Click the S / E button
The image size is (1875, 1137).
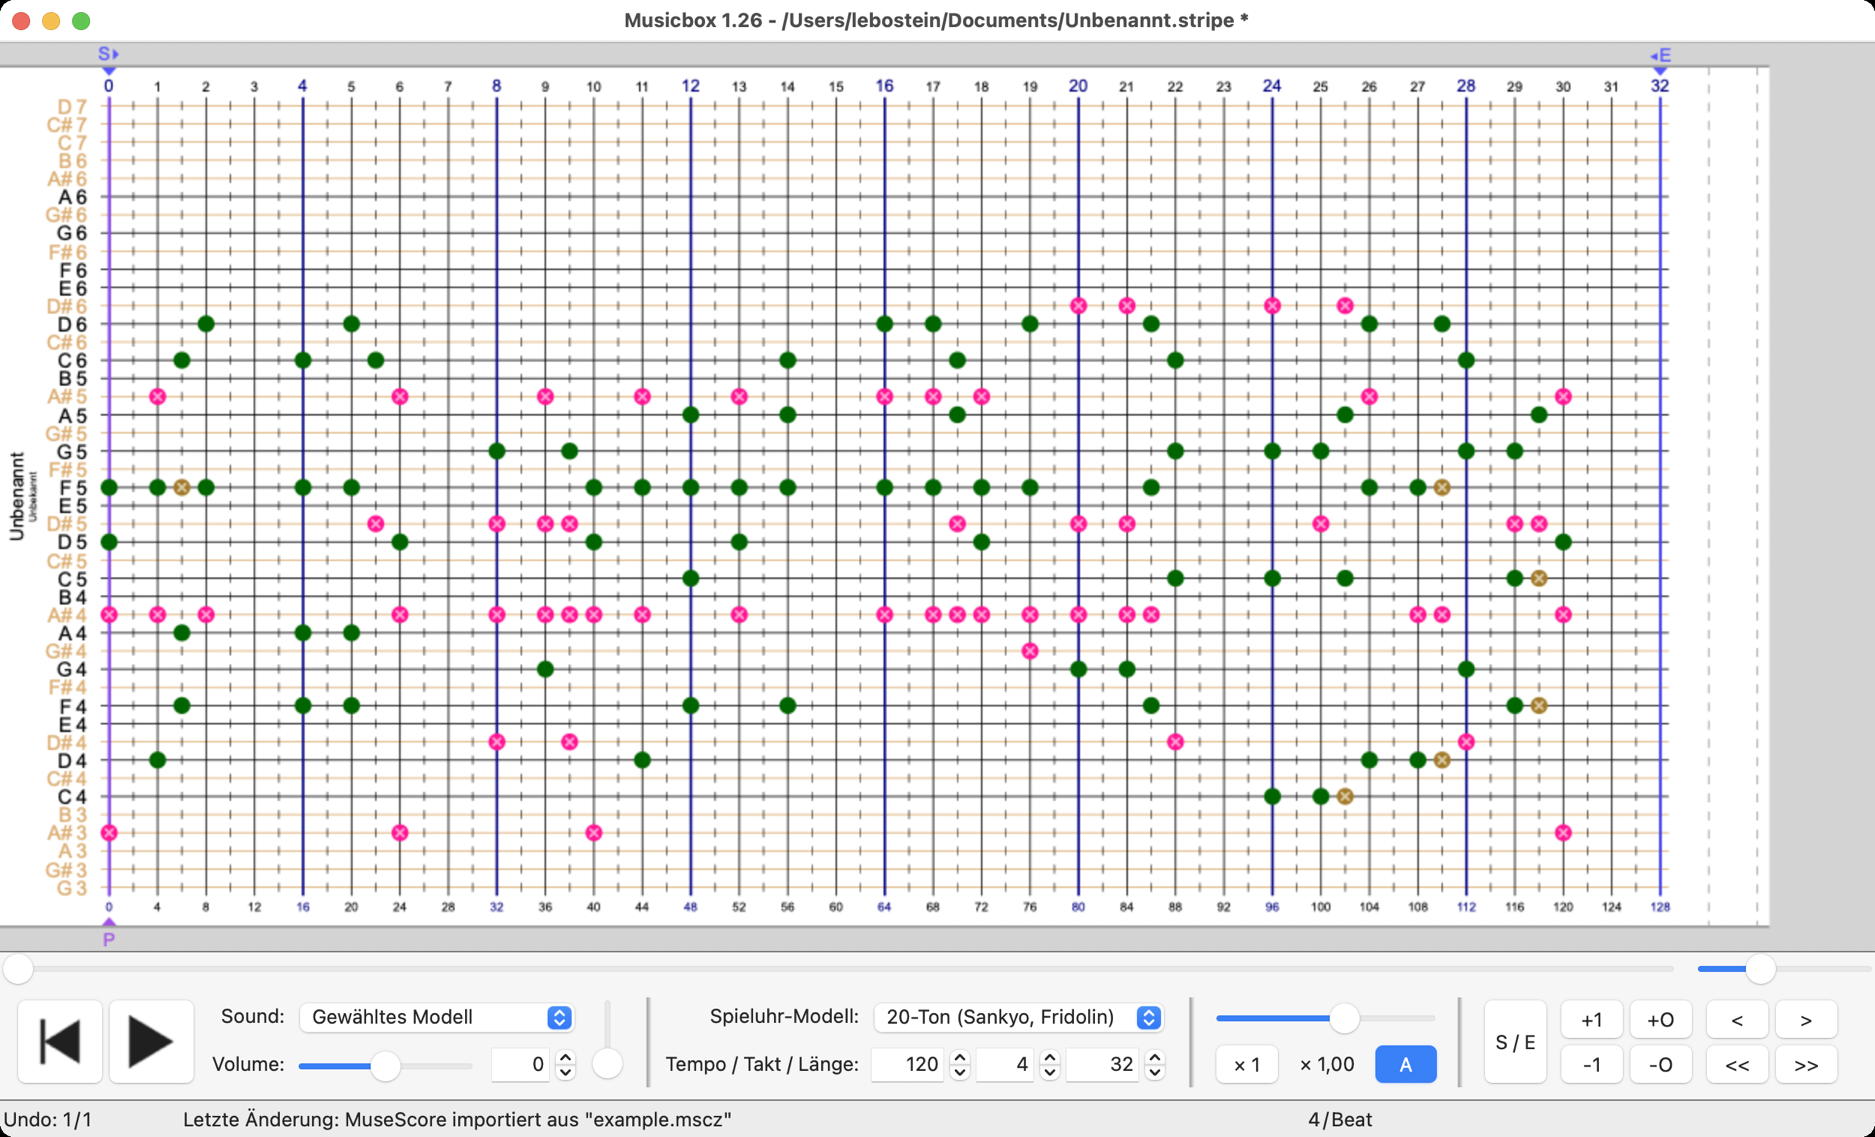(1514, 1042)
